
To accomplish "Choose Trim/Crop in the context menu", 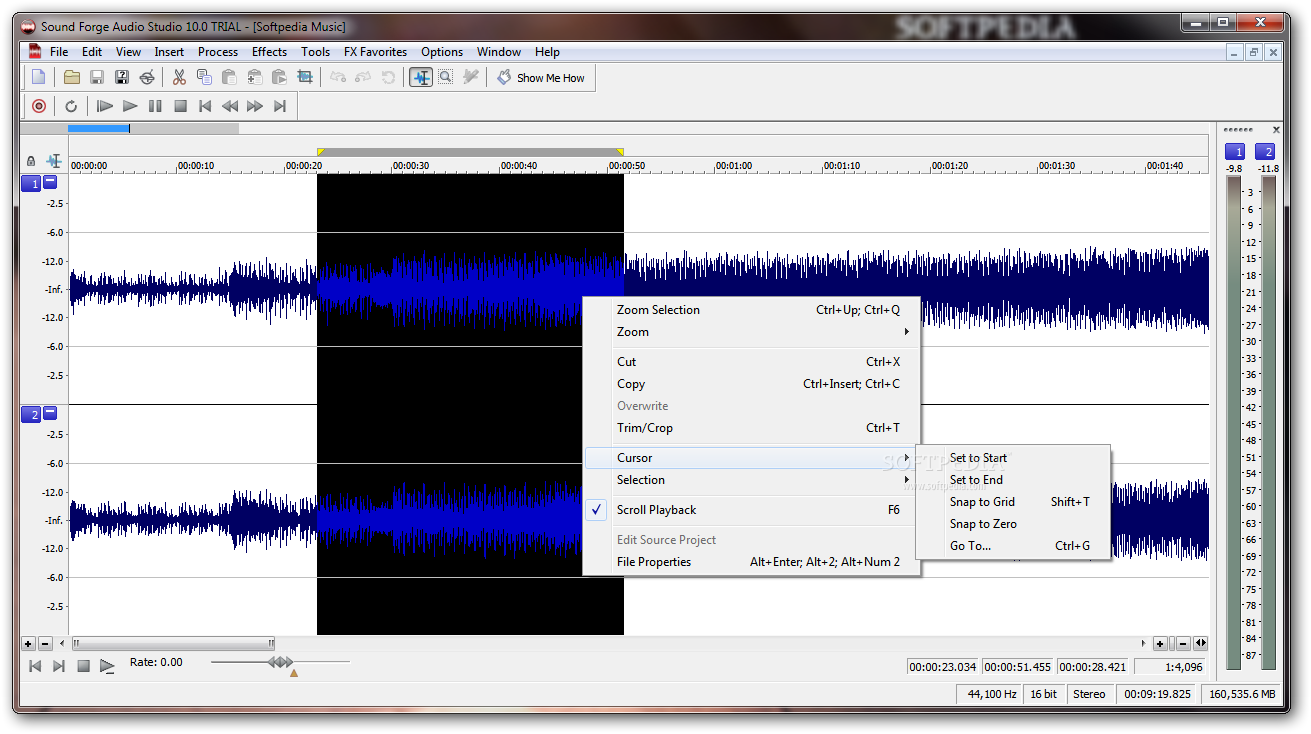I will point(751,428).
